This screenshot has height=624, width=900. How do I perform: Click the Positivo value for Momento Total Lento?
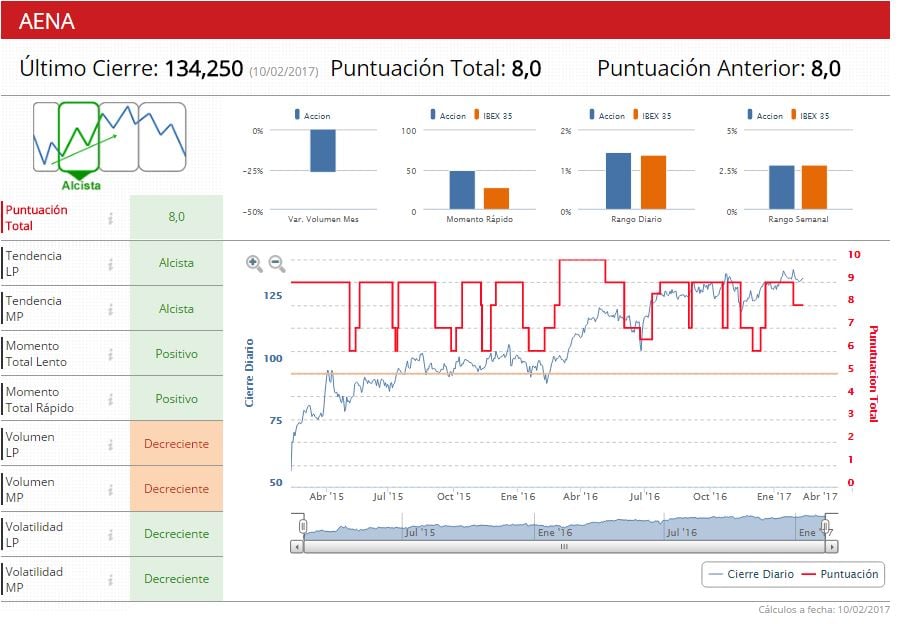click(176, 354)
